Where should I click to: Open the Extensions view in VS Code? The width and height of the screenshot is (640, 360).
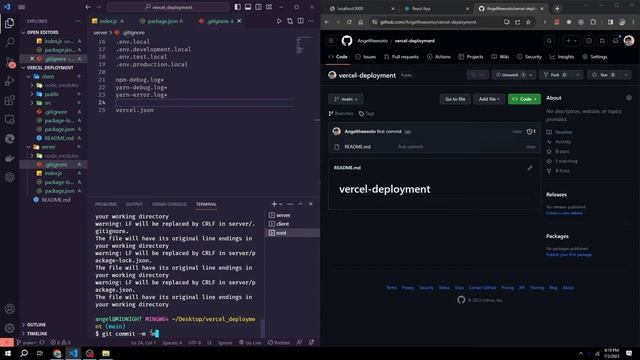[9, 100]
